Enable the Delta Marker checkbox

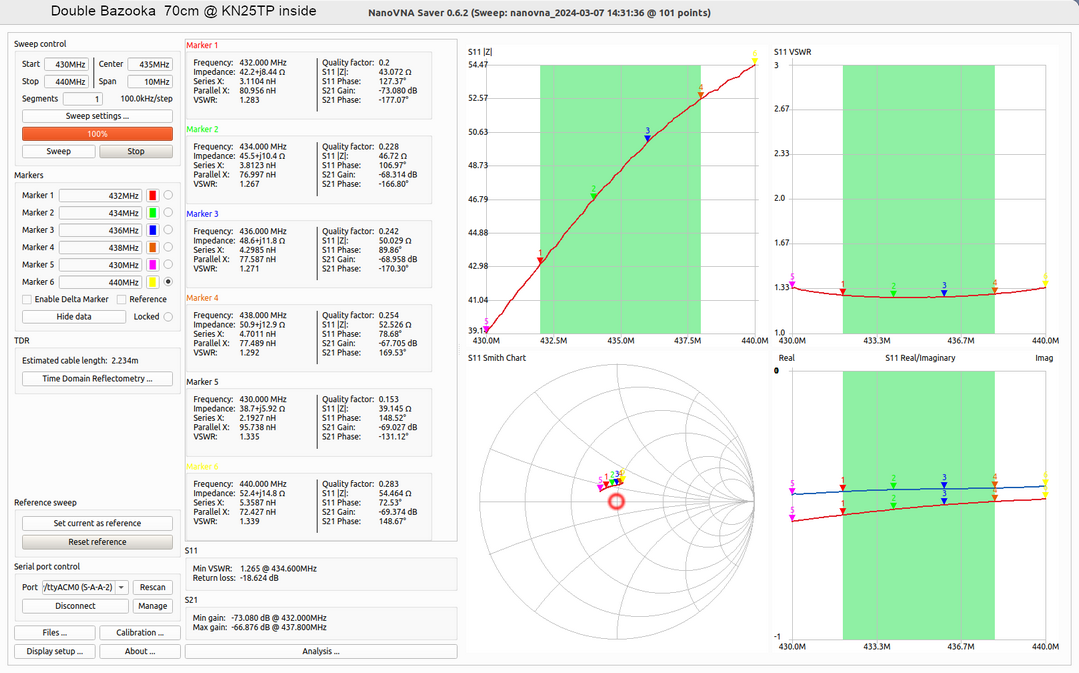[27, 299]
